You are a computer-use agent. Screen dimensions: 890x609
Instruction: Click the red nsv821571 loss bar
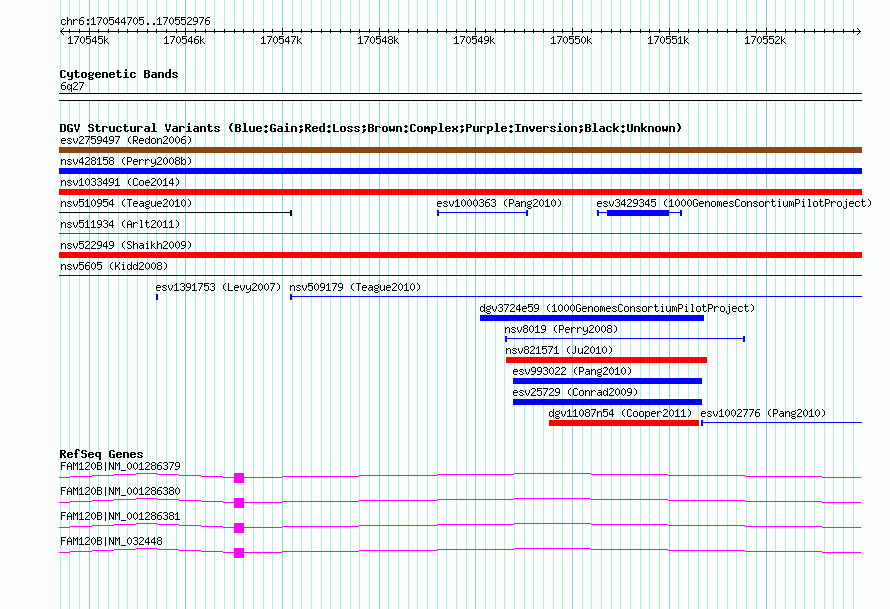pyautogui.click(x=606, y=360)
